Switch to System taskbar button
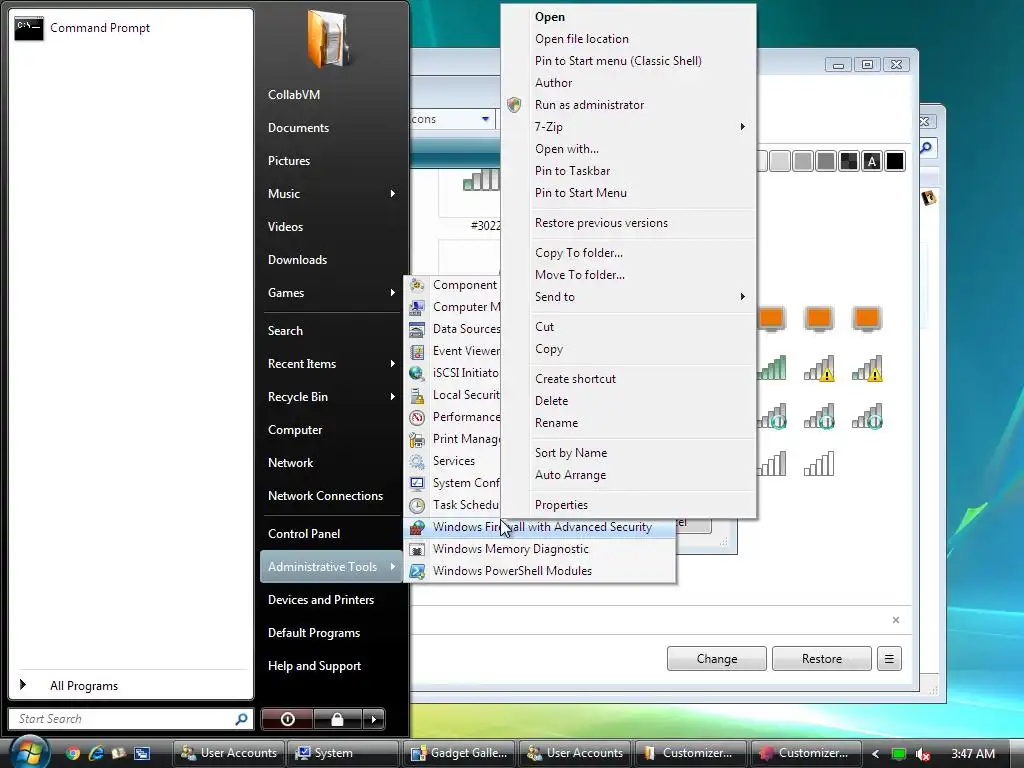 click(x=342, y=753)
